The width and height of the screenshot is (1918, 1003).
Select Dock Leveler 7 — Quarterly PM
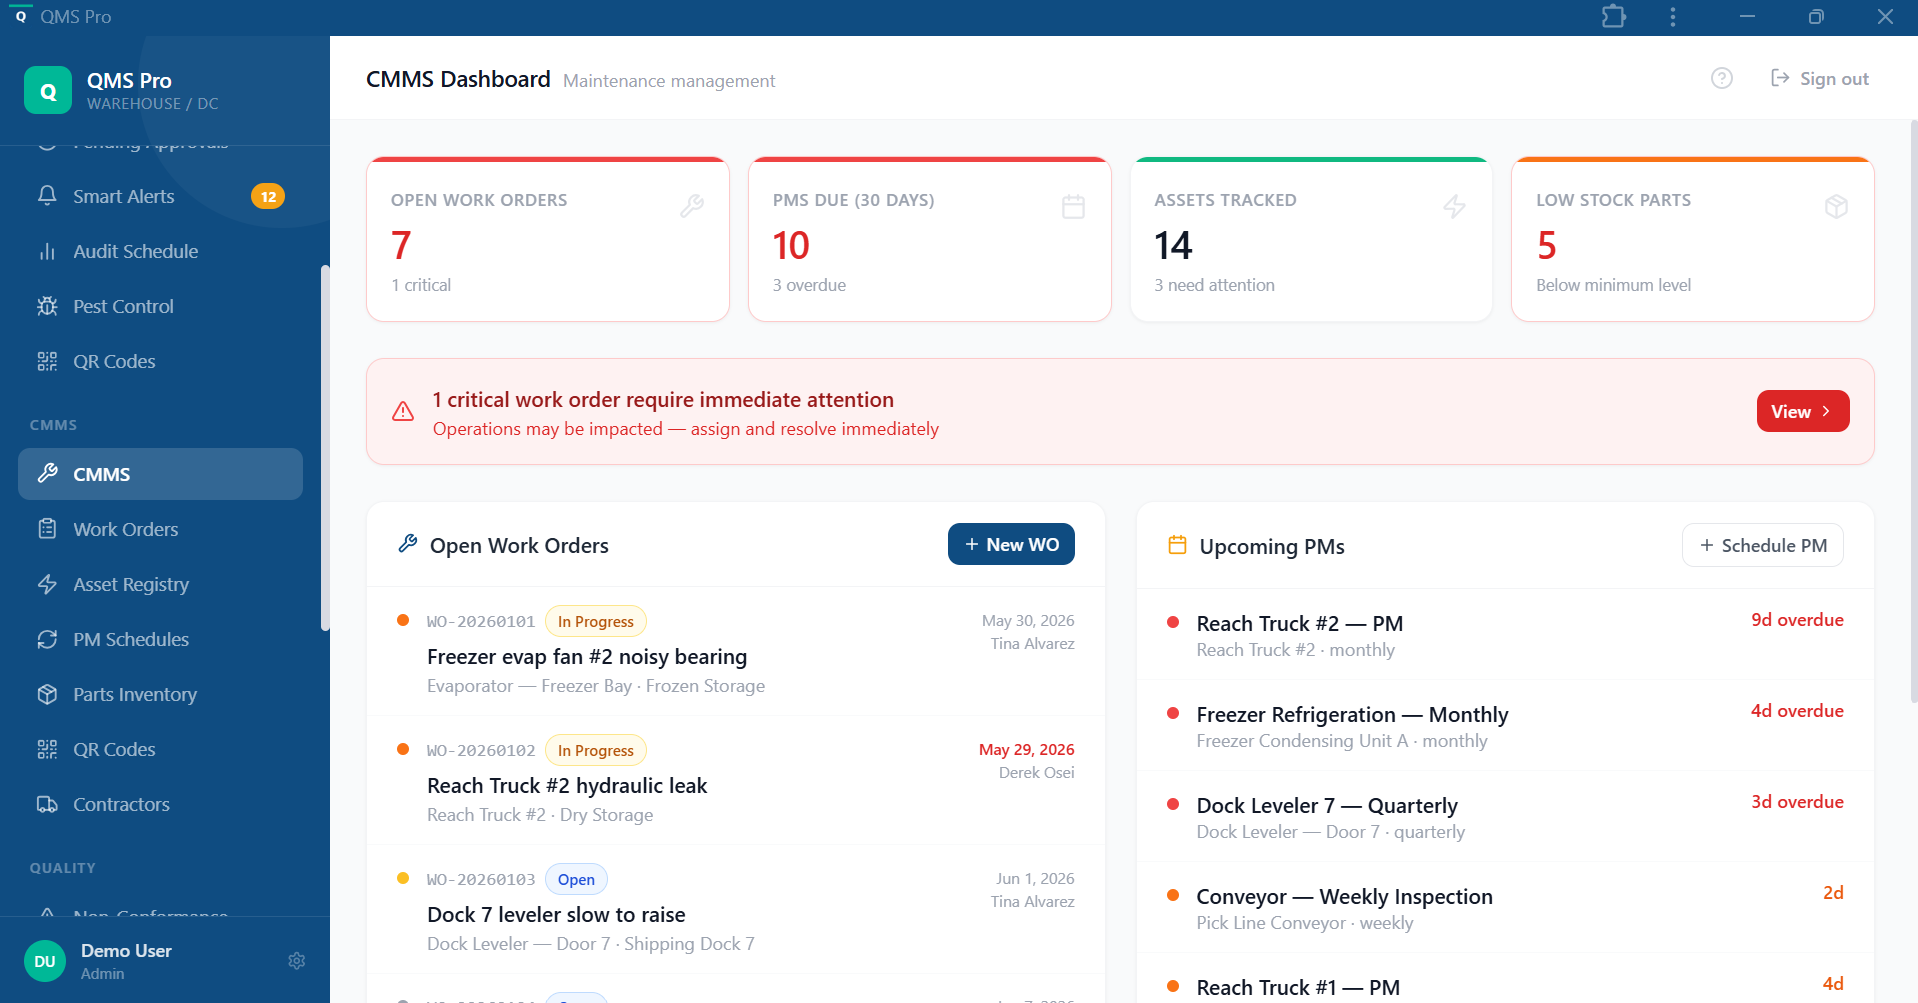point(1505,817)
